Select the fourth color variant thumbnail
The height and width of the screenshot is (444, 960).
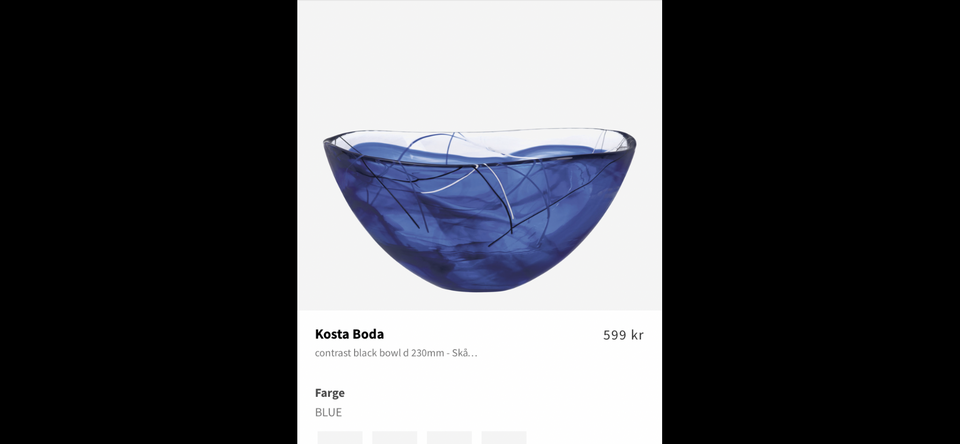pyautogui.click(x=504, y=437)
